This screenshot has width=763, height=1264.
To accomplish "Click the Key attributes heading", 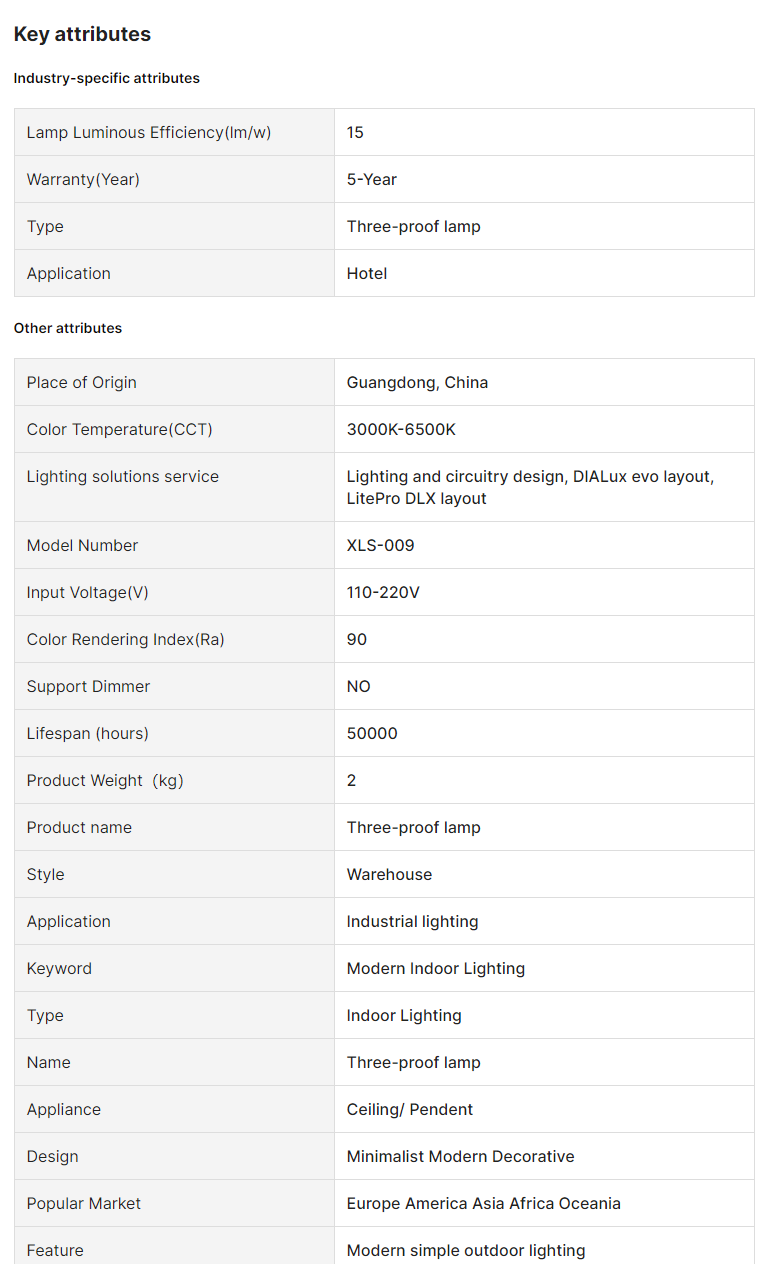I will click(82, 34).
